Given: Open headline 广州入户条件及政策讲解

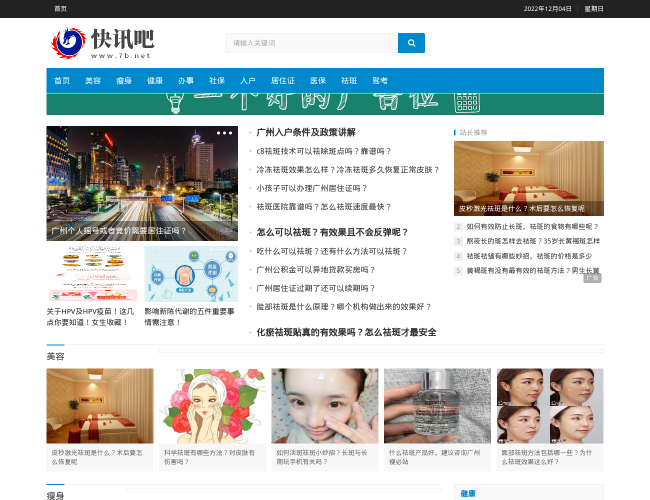Looking at the screenshot, I should click(x=305, y=132).
